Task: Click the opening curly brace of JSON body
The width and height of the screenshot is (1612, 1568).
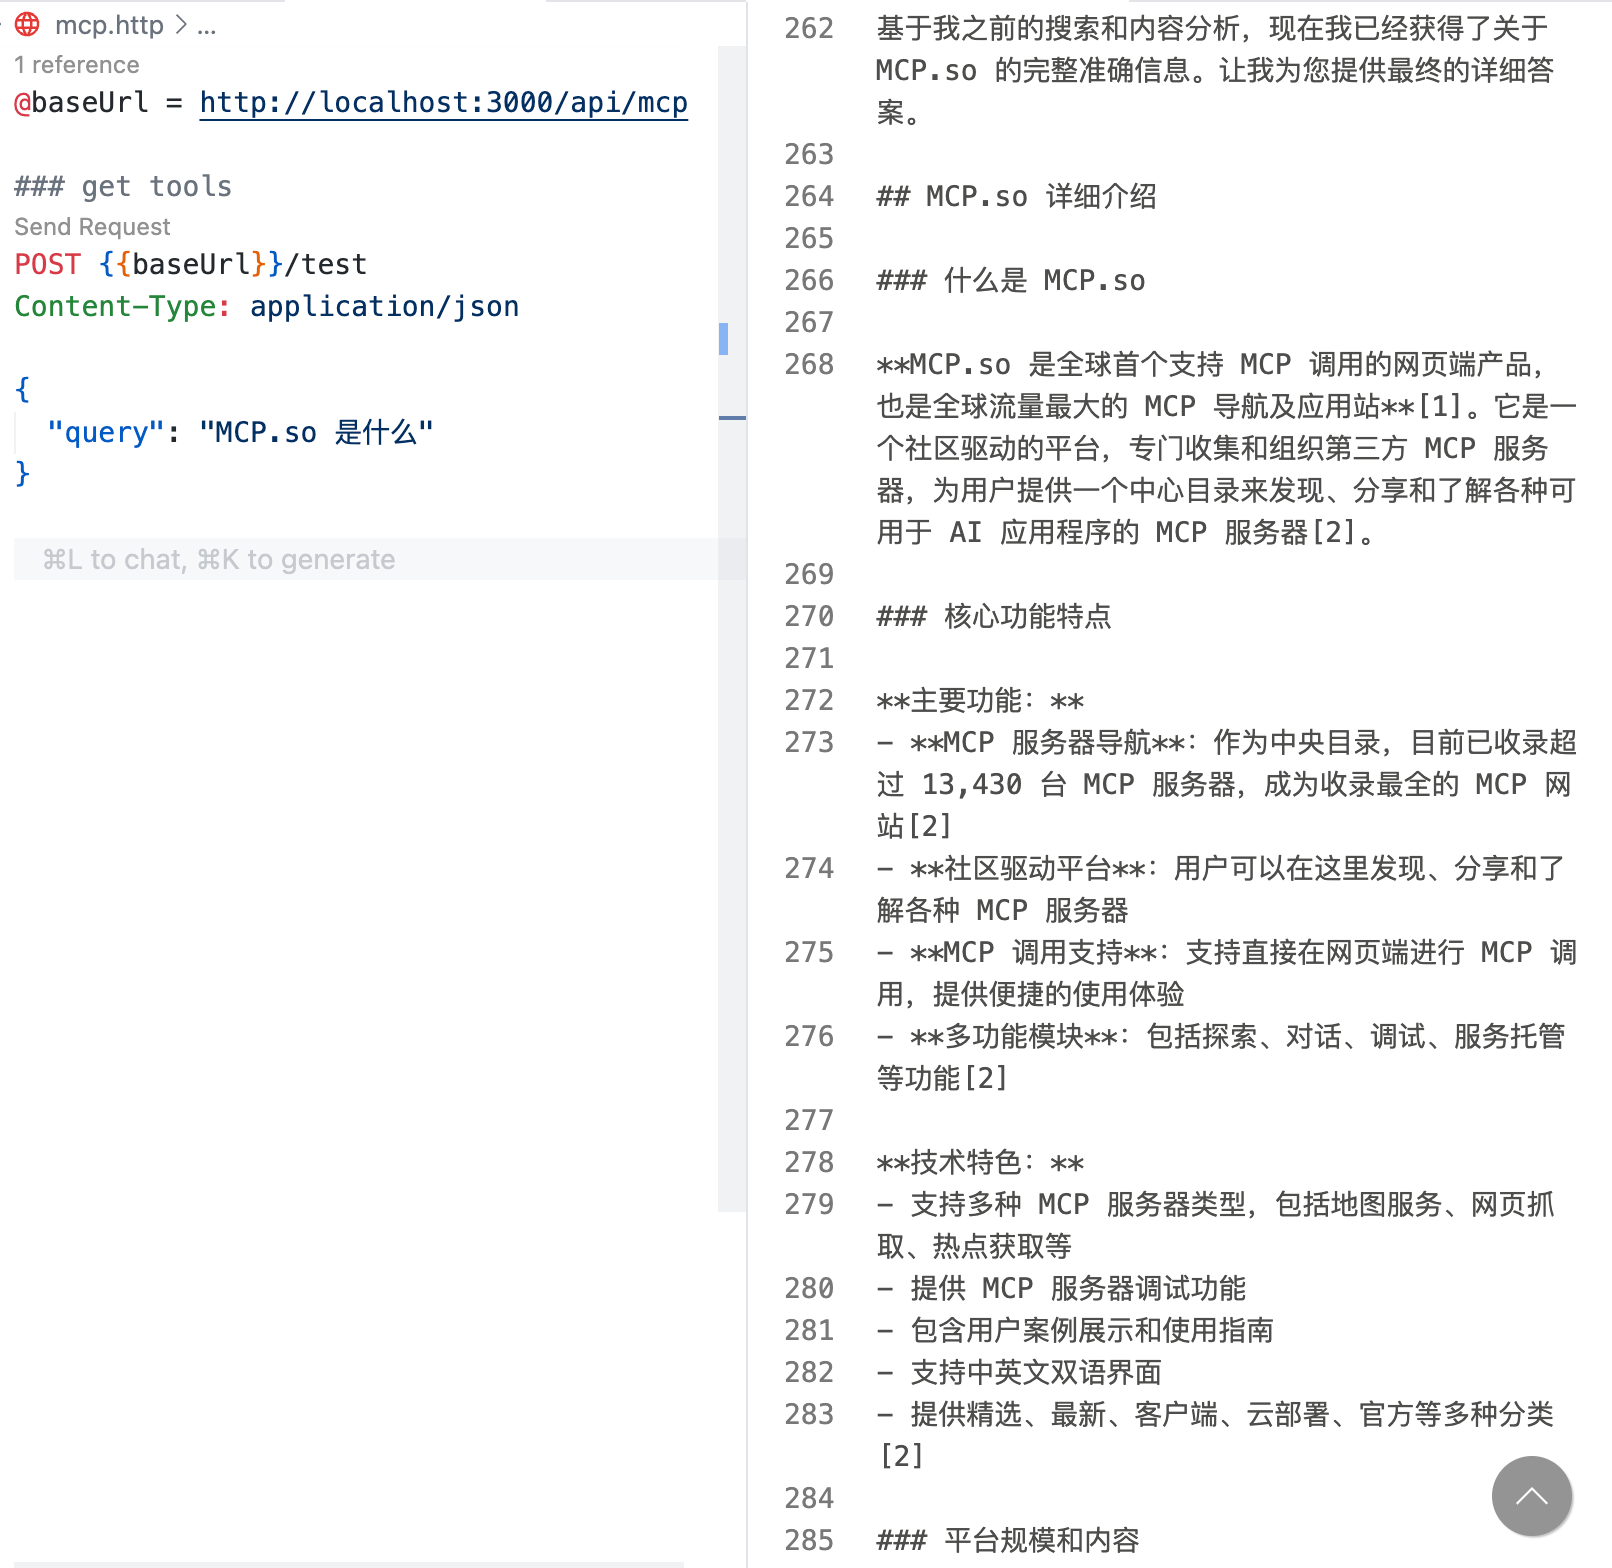Action: pos(23,389)
